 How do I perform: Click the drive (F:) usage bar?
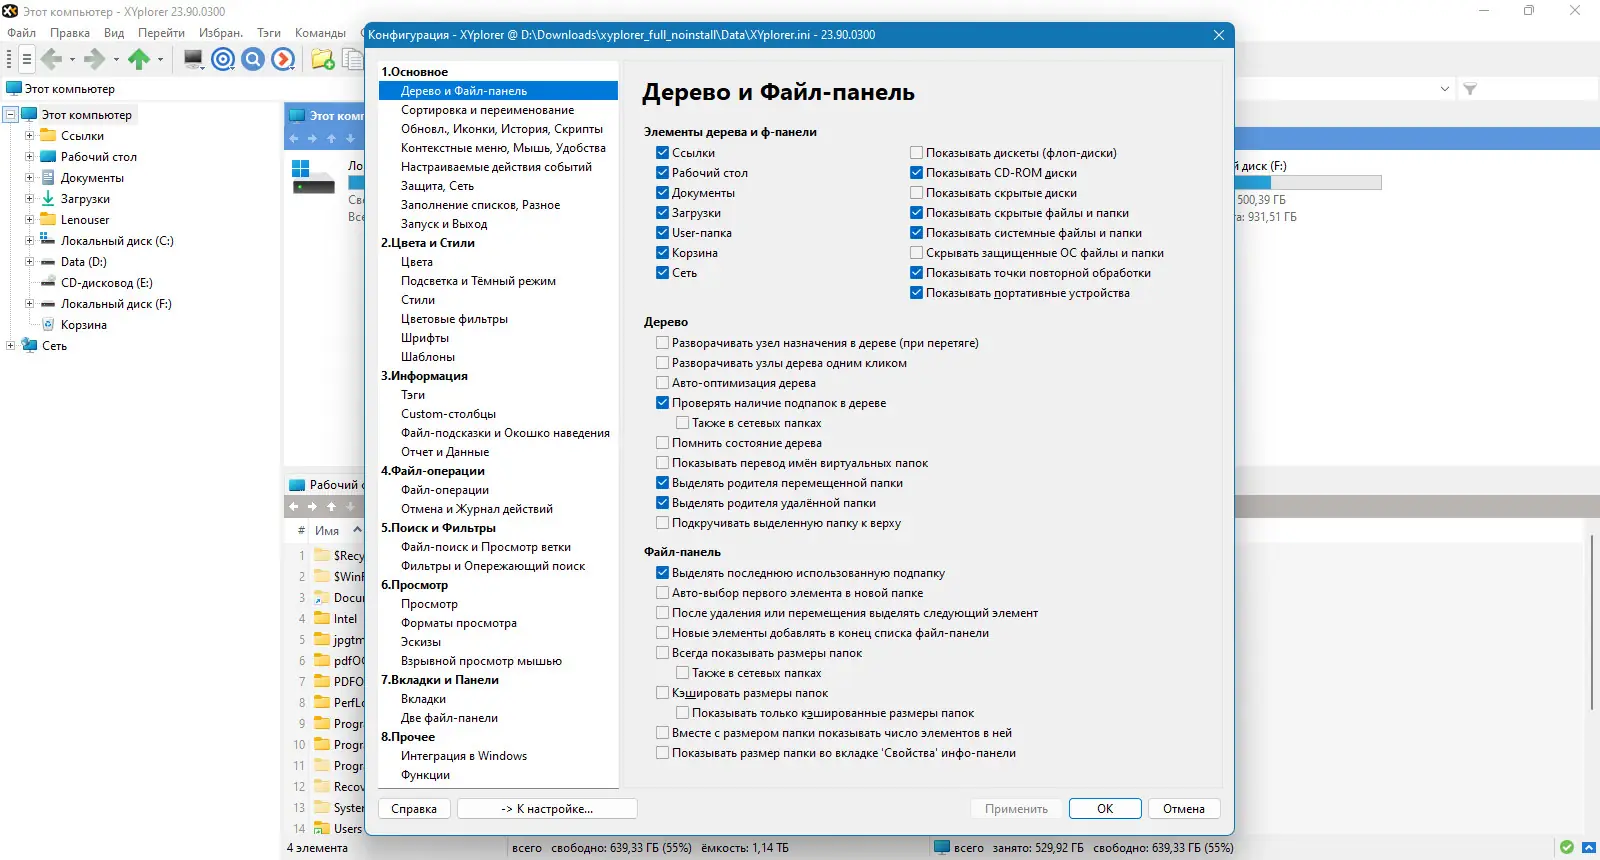(x=1309, y=183)
